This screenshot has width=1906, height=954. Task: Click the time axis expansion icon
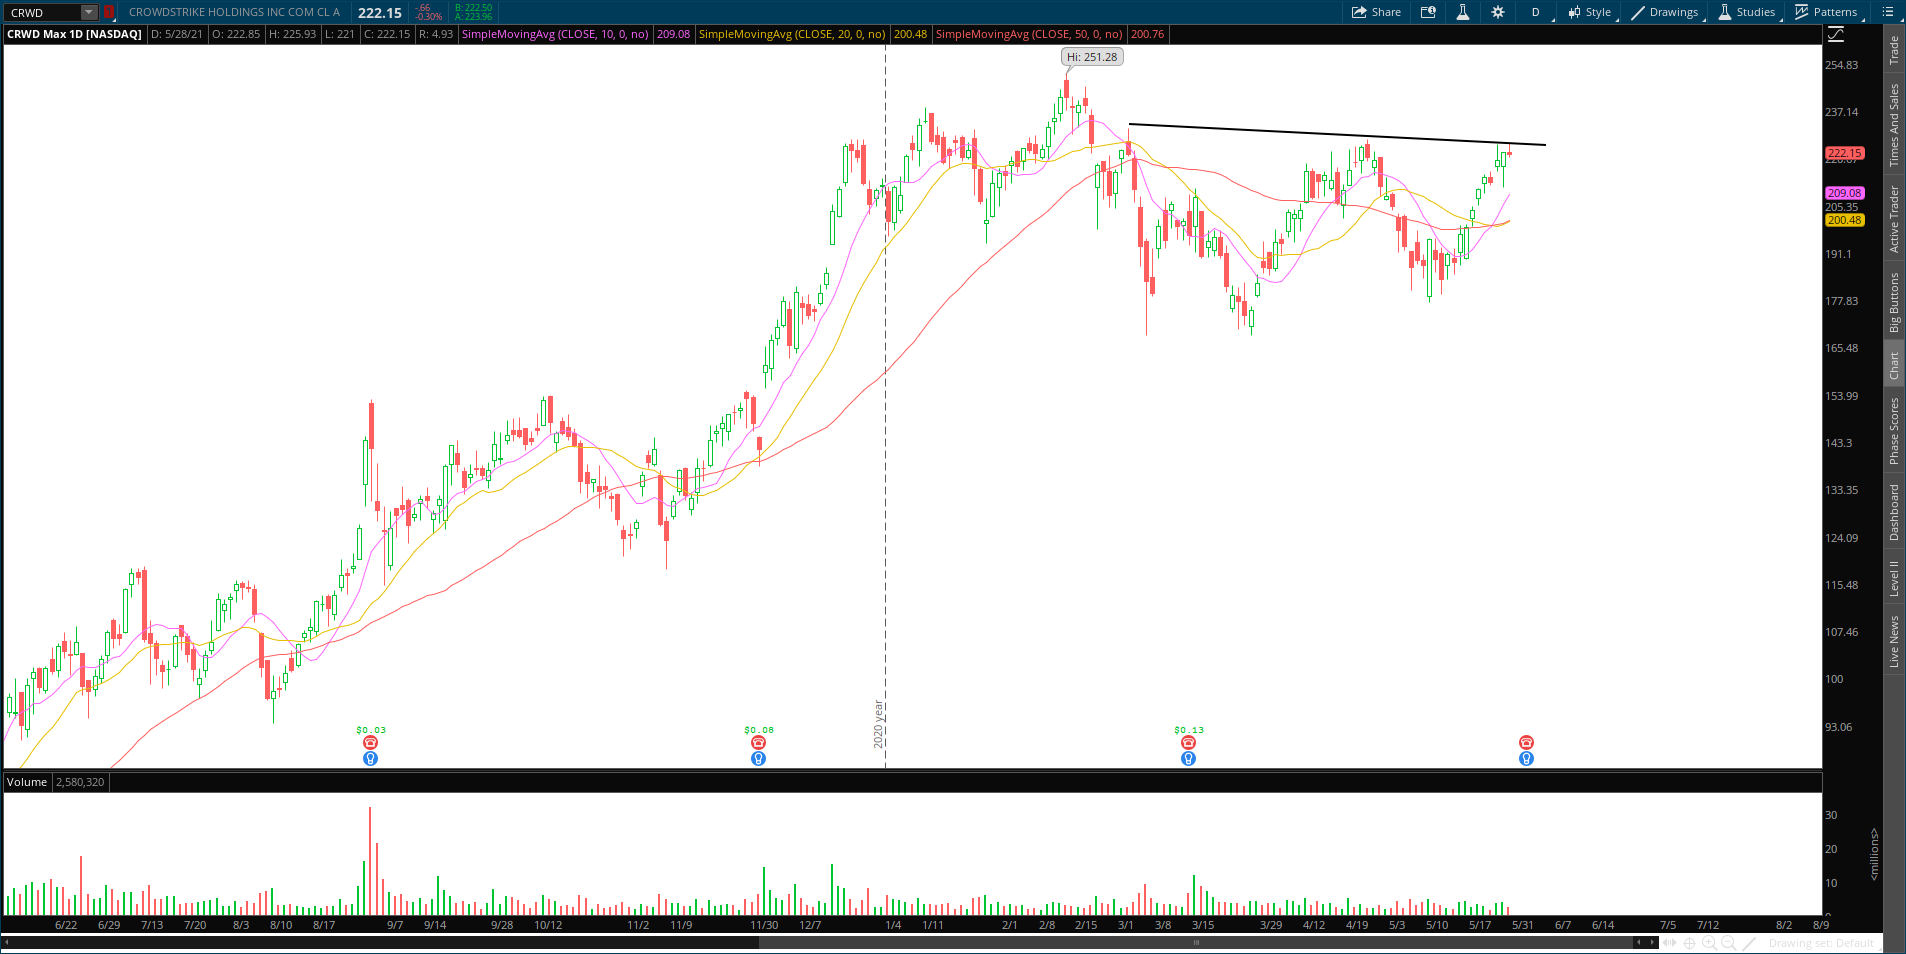point(1669,943)
